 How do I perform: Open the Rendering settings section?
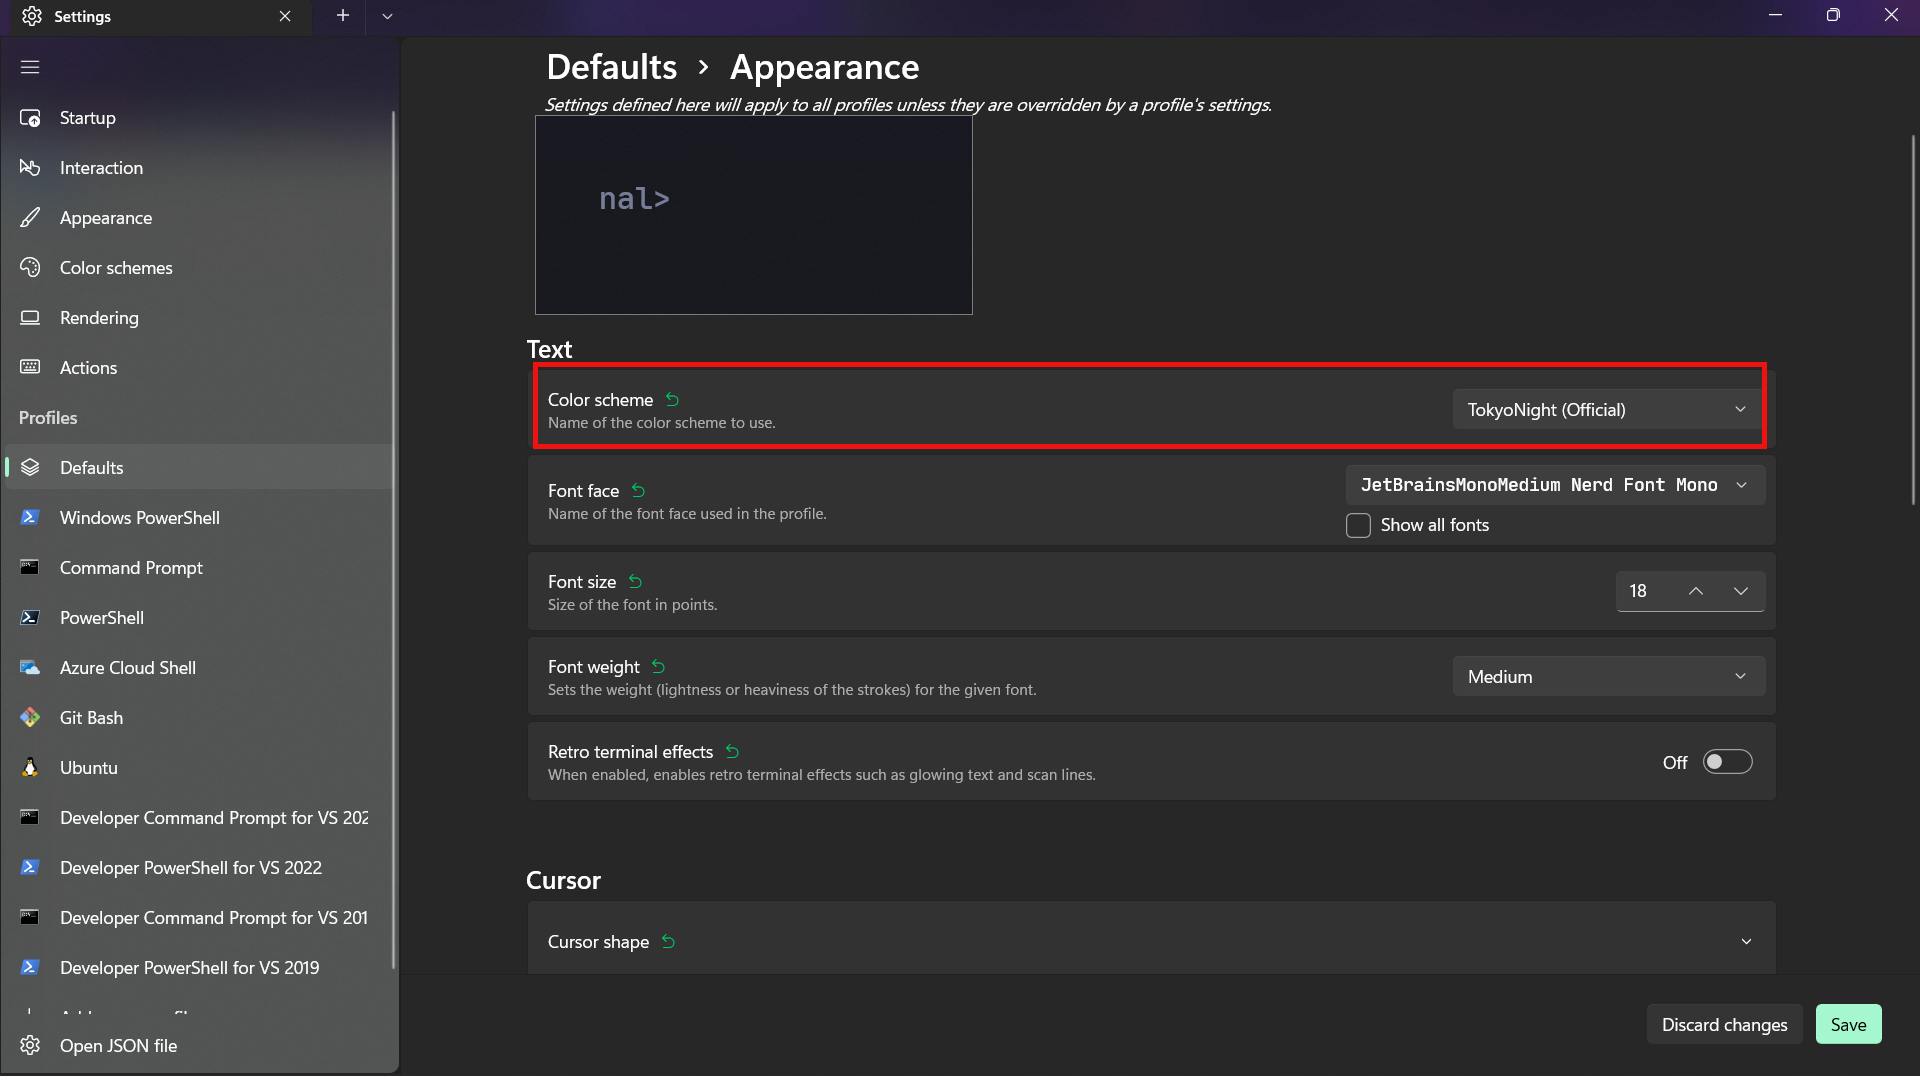[x=98, y=317]
